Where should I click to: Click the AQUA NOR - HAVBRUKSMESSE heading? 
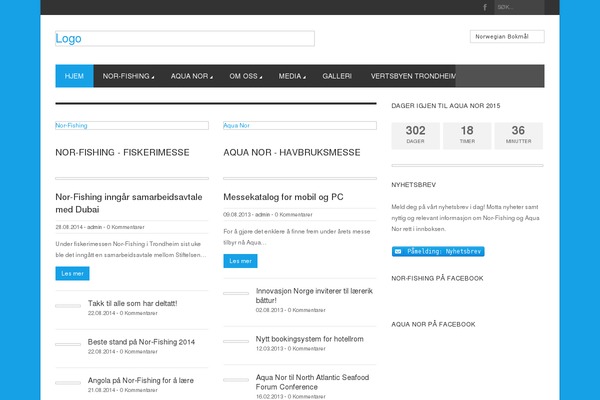292,152
